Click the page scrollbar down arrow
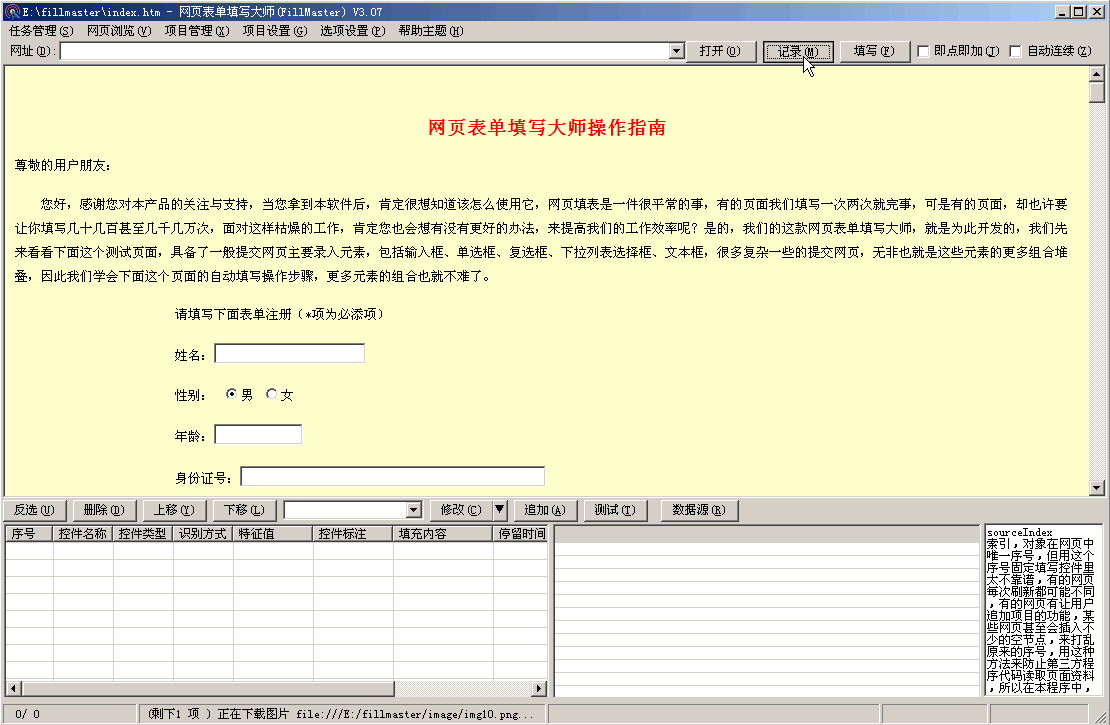Image resolution: width=1110 pixels, height=725 pixels. point(1097,487)
